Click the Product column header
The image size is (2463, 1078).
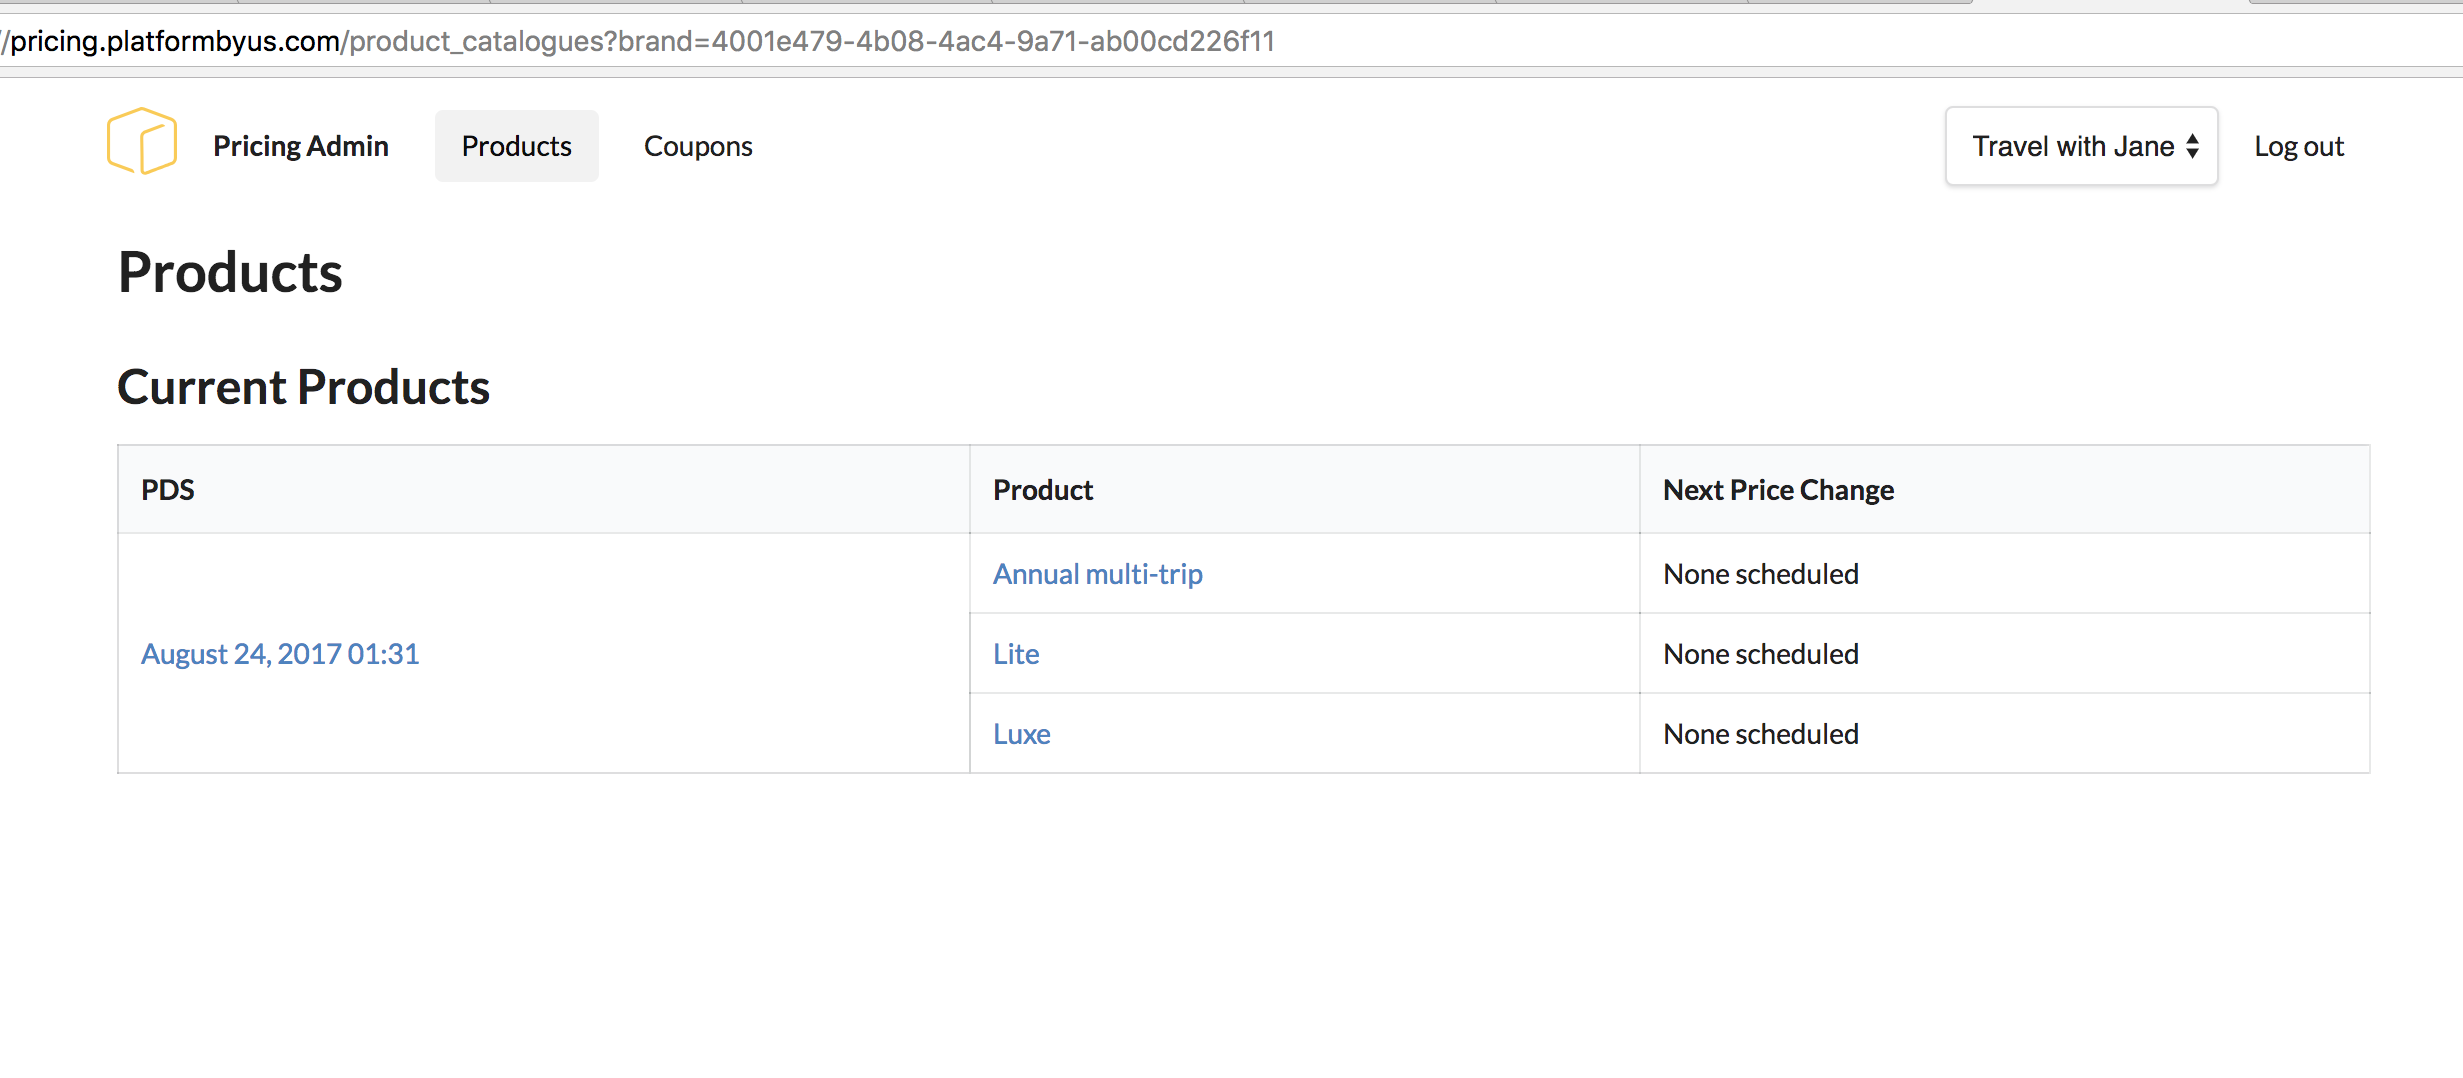(x=1043, y=490)
